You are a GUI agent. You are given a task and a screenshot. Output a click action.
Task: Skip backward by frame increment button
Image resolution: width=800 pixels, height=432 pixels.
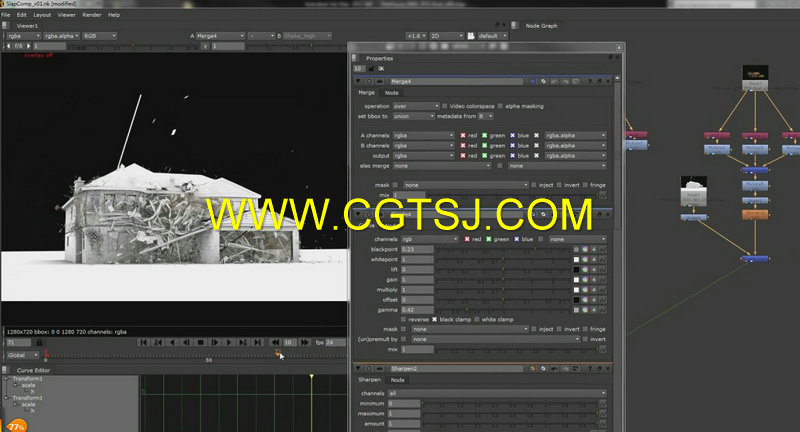[276, 342]
